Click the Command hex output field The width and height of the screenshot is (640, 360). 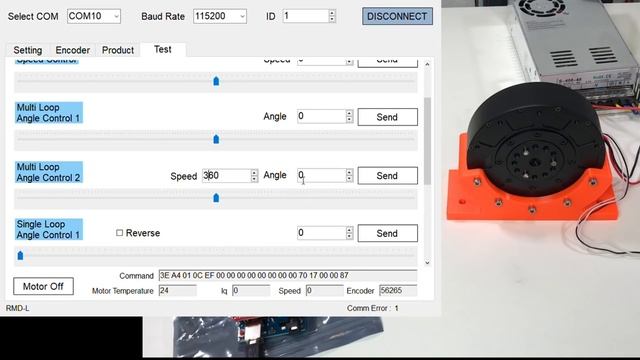[x=288, y=276]
